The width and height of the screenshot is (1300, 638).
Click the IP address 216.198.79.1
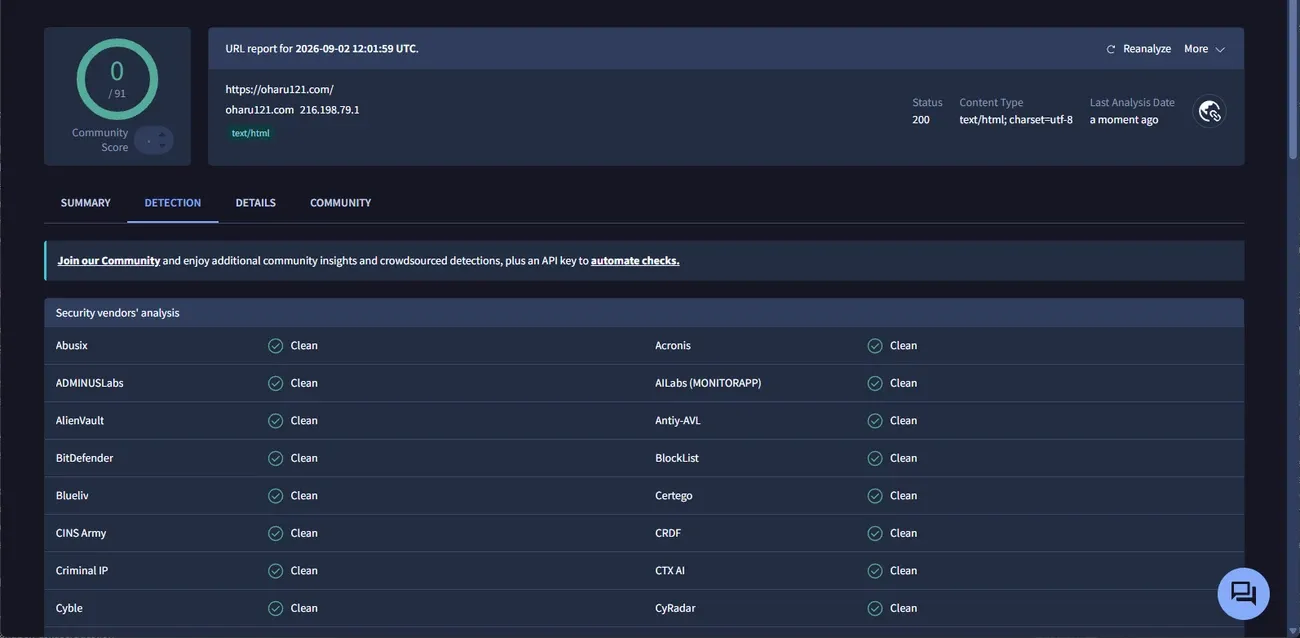point(330,110)
